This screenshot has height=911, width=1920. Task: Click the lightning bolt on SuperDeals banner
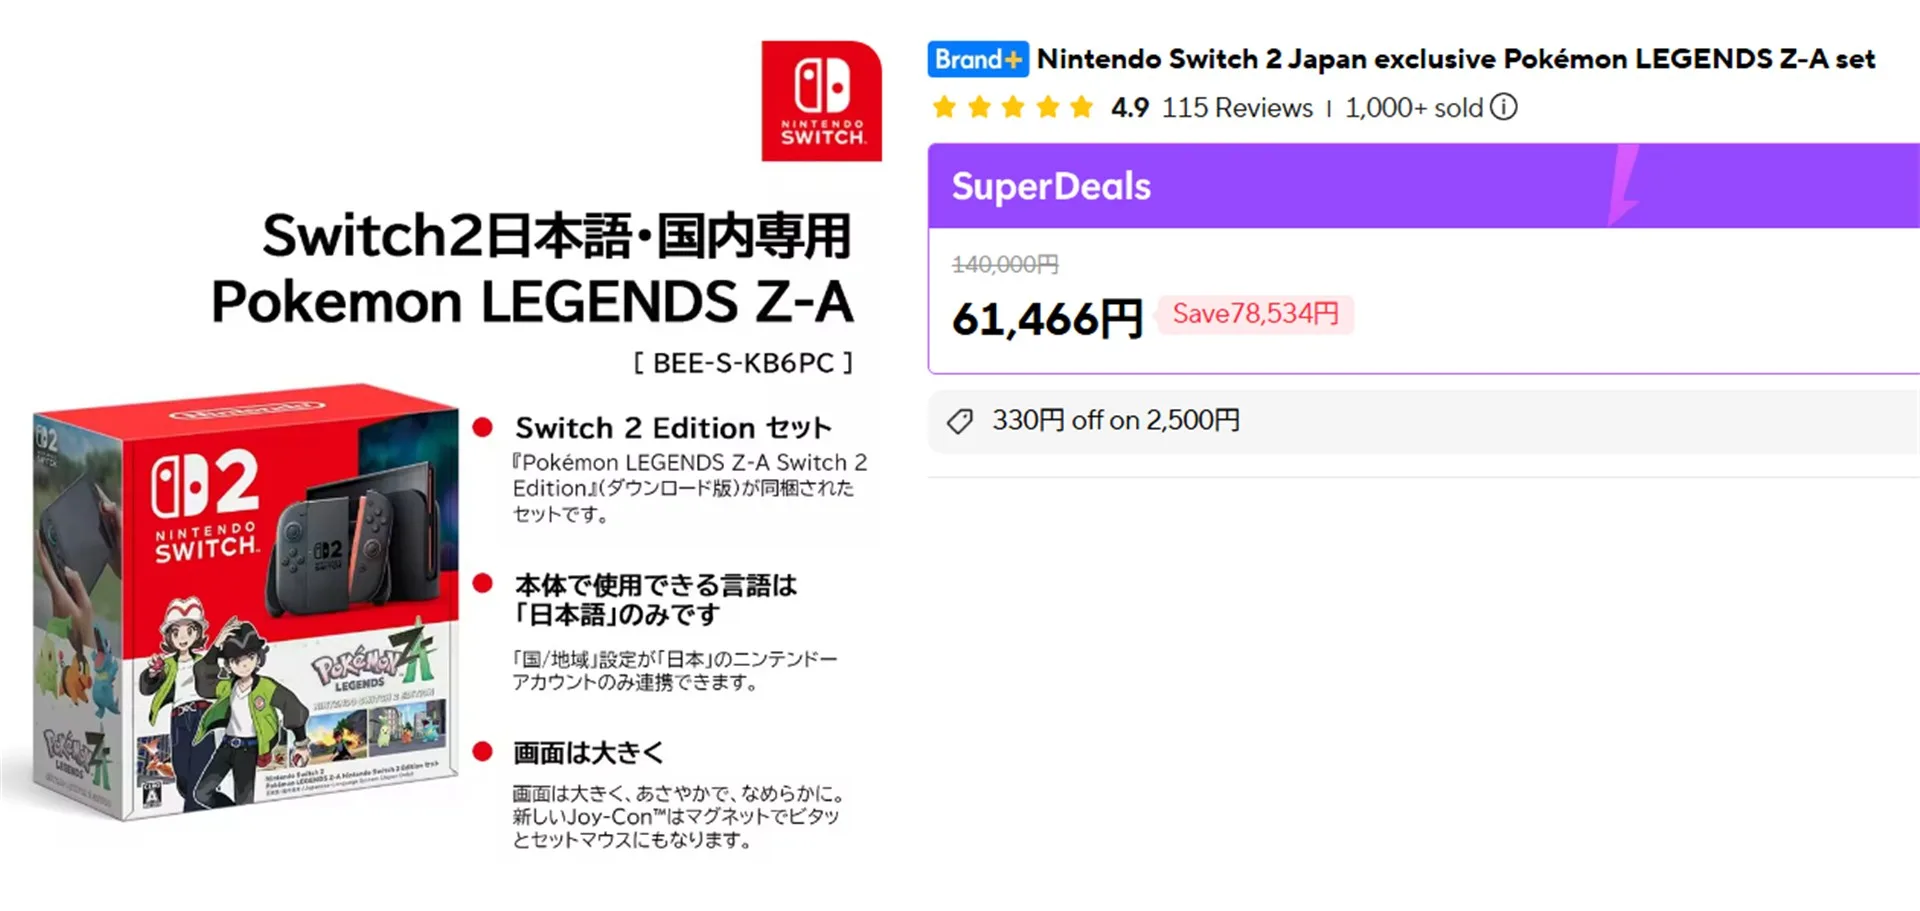(x=1624, y=185)
